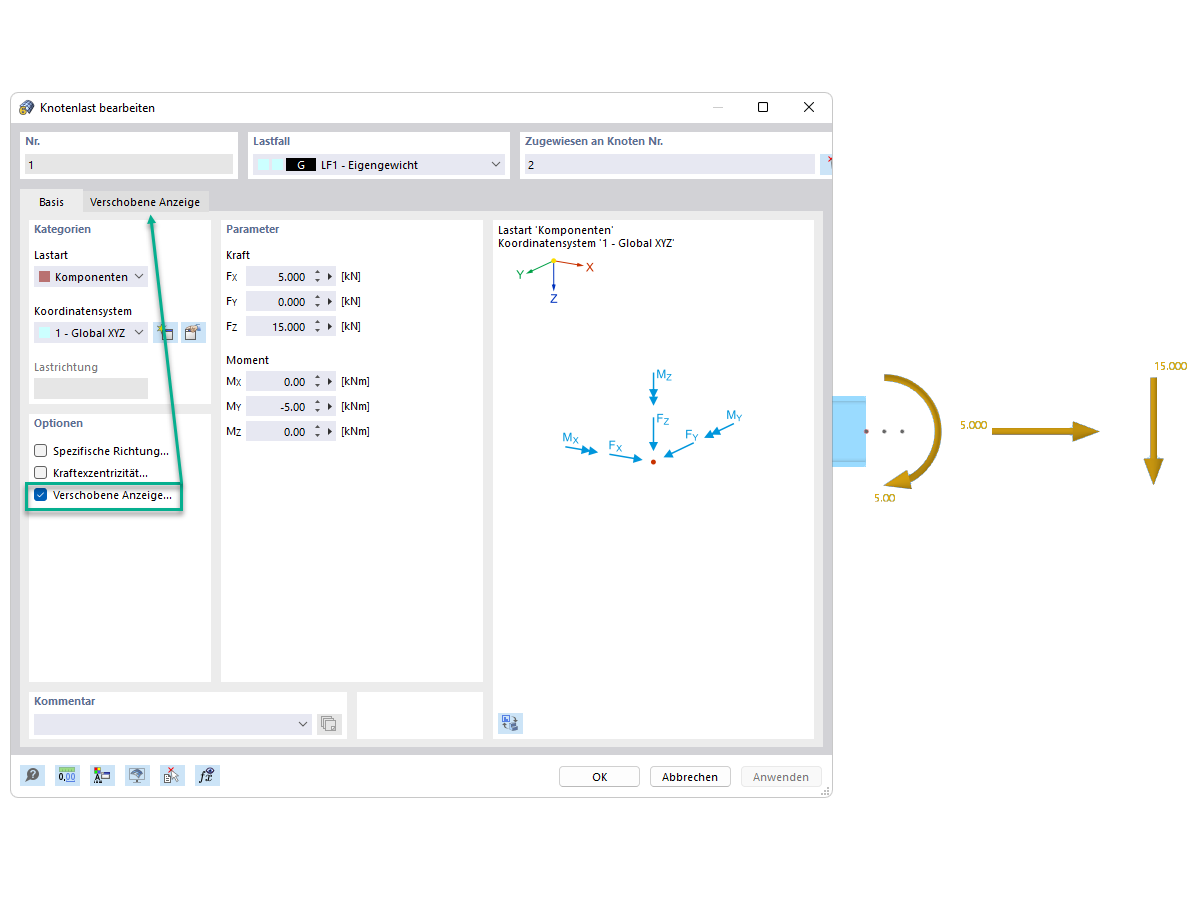Click the black G badge in Lastfall
1200x900 pixels.
pyautogui.click(x=301, y=165)
